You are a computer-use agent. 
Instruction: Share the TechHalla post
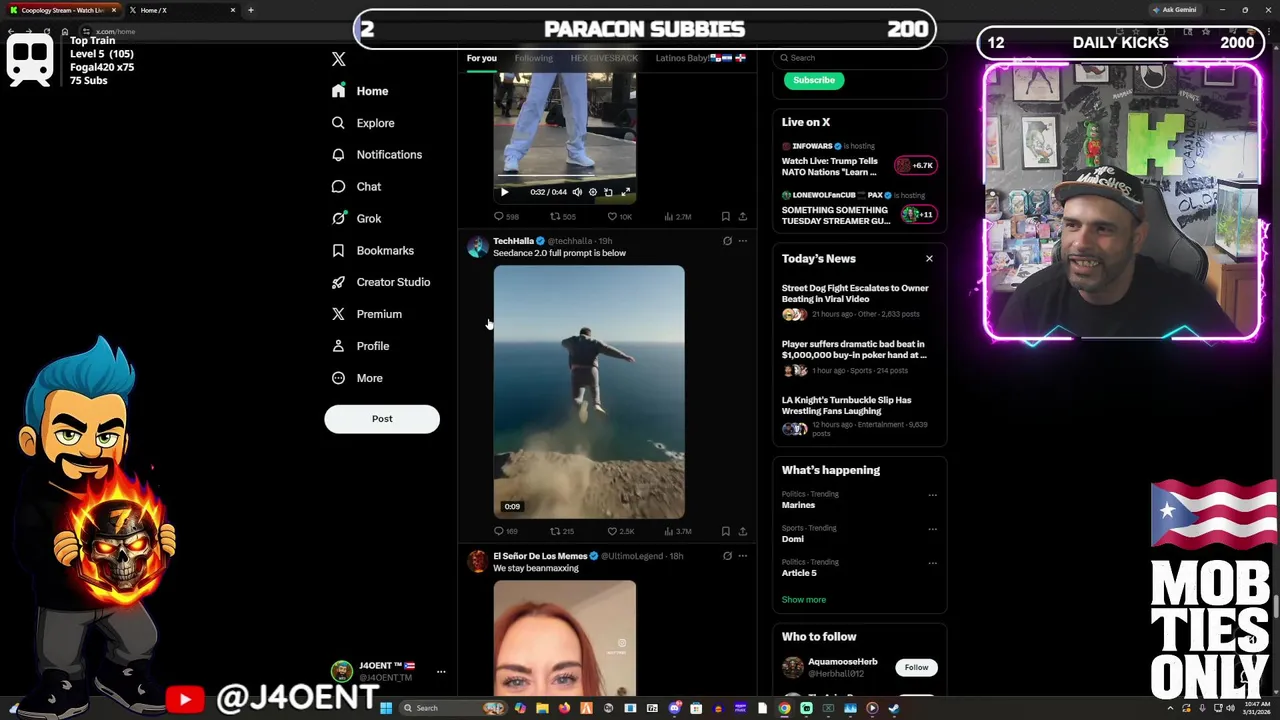(x=742, y=531)
